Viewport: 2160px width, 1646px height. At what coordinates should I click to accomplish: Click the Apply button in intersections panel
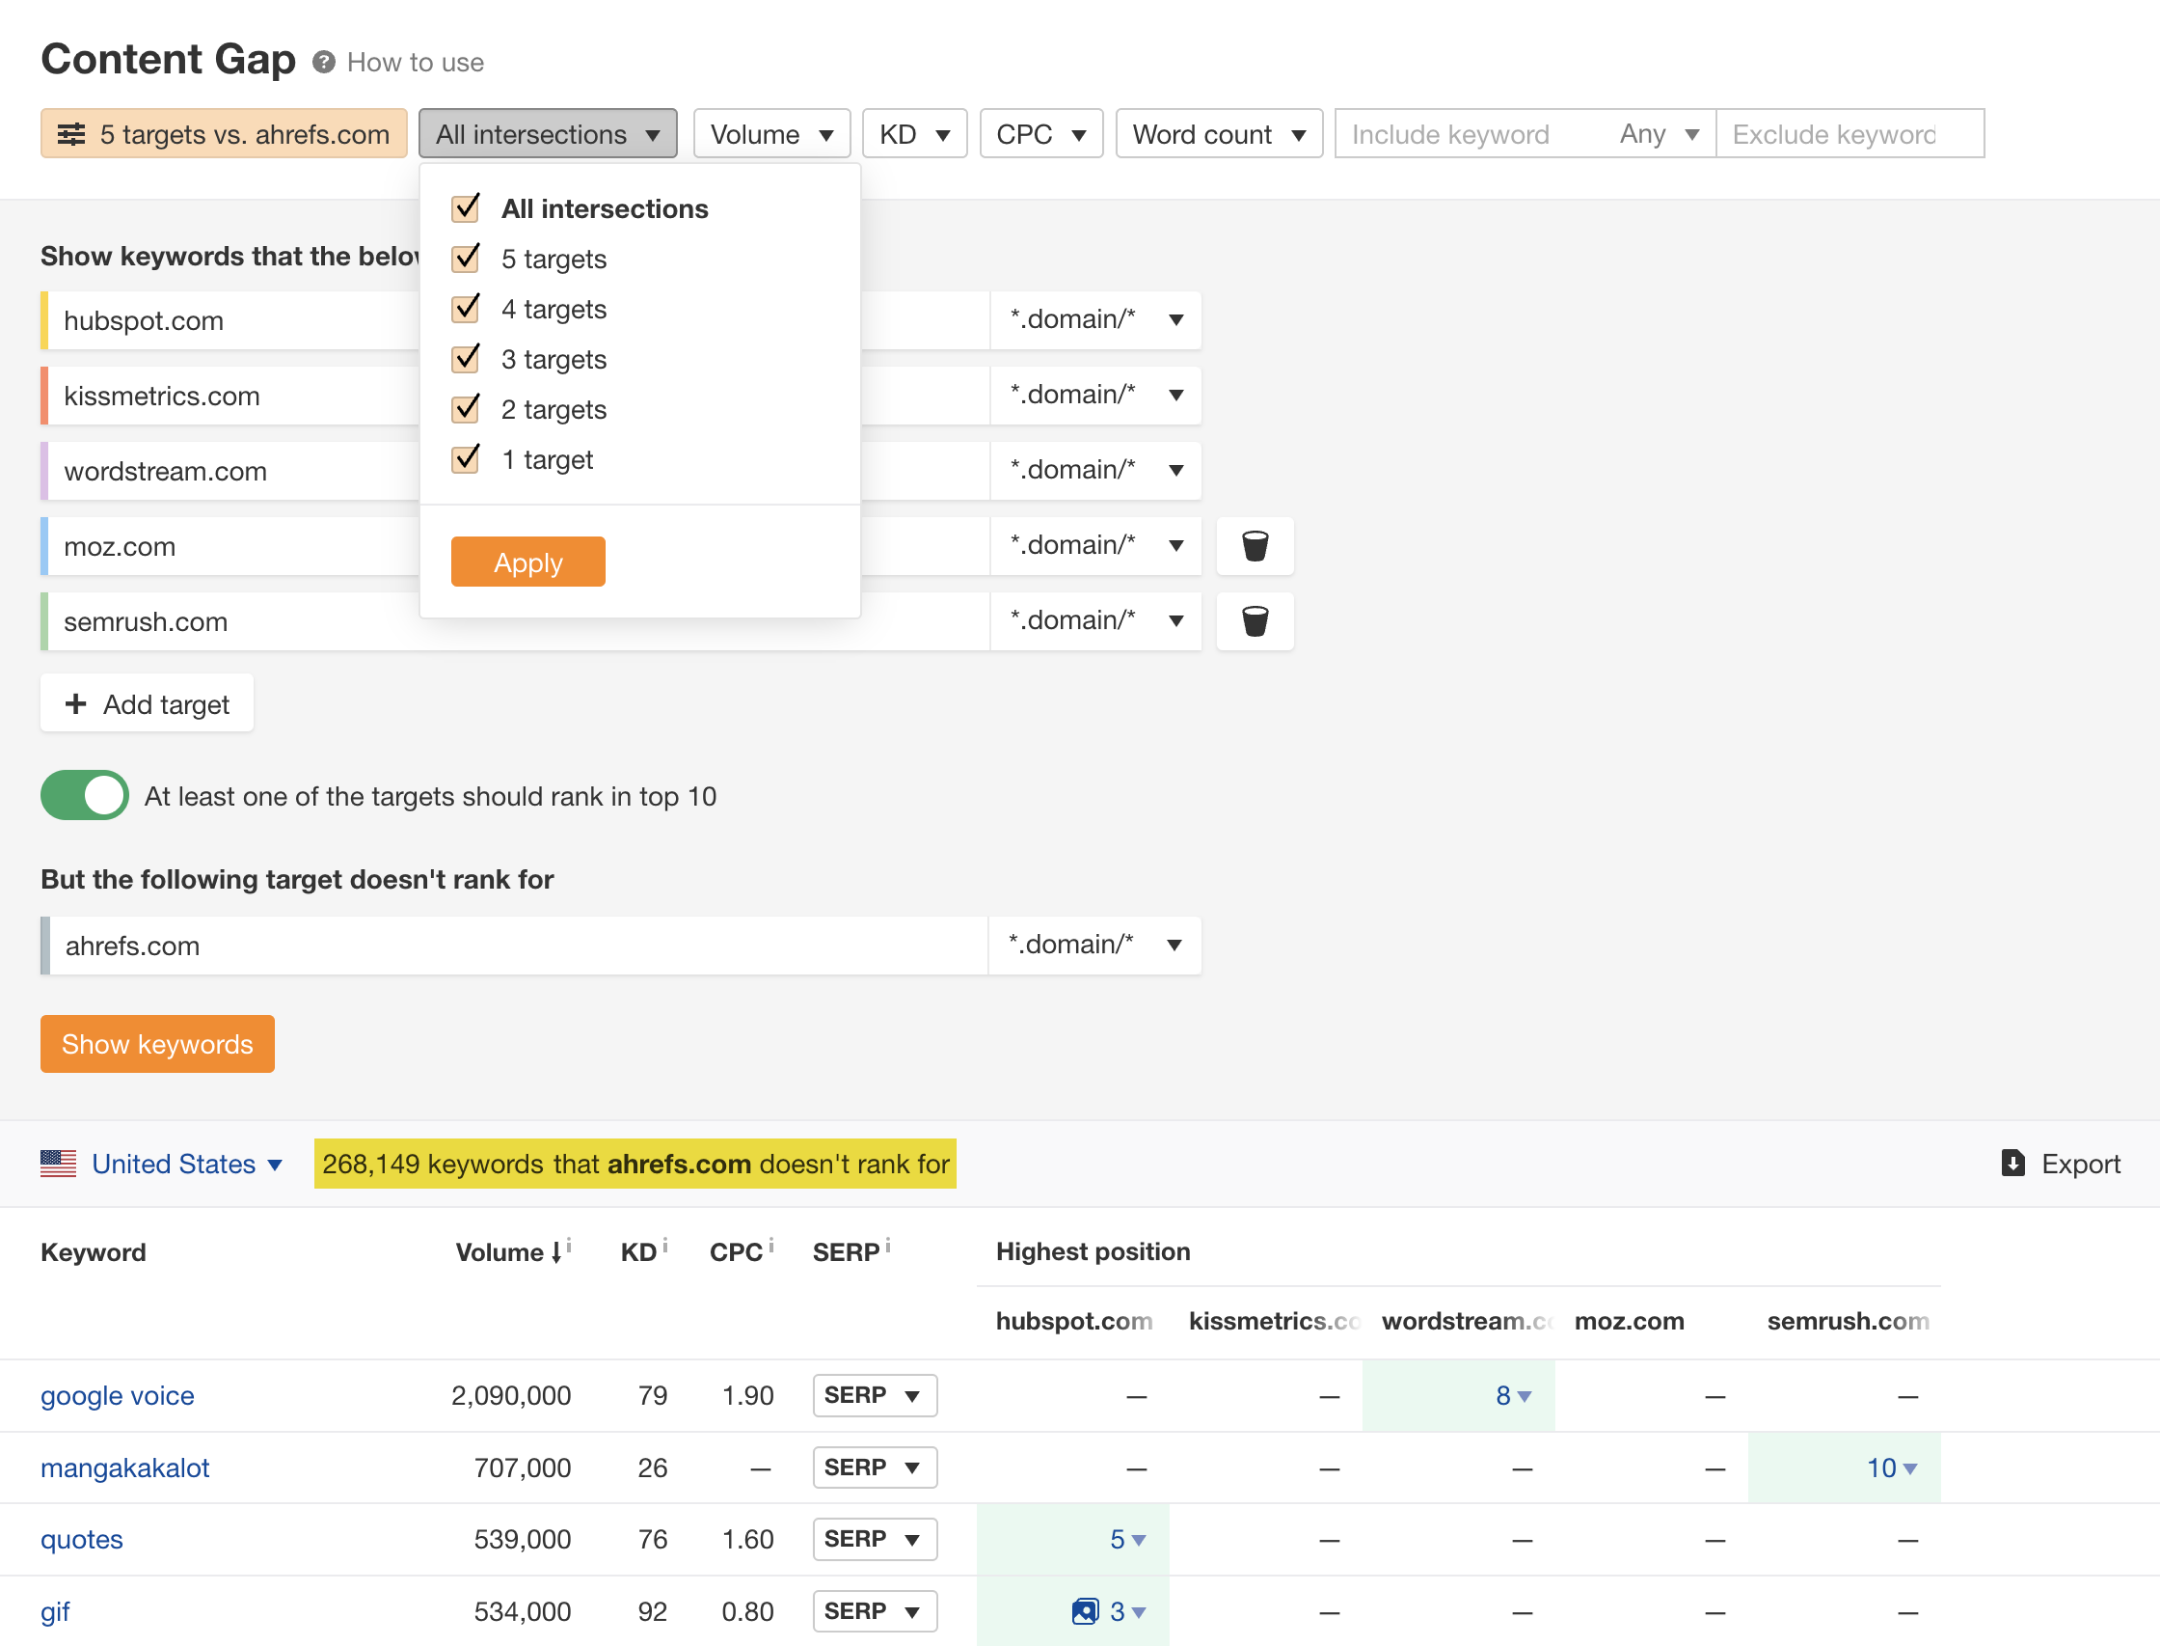coord(527,560)
